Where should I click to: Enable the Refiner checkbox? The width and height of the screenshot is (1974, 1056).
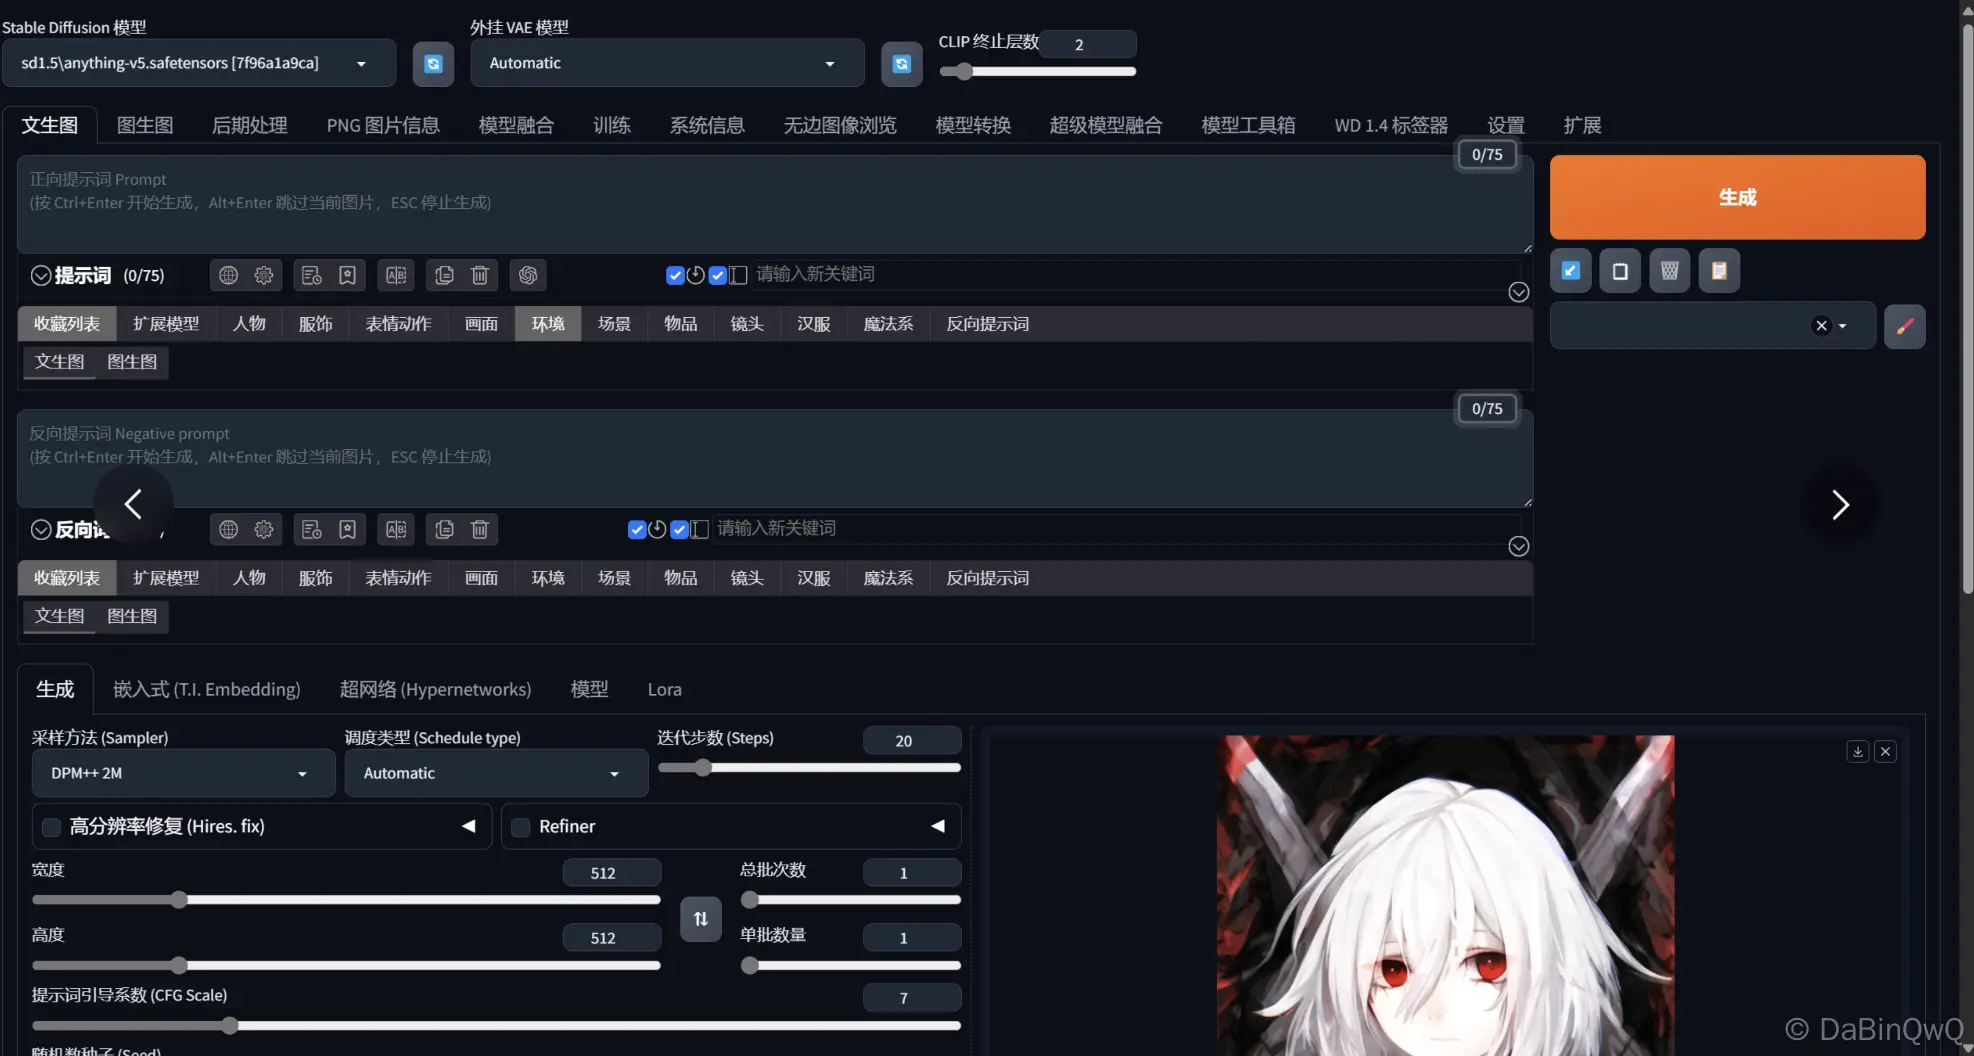520,827
